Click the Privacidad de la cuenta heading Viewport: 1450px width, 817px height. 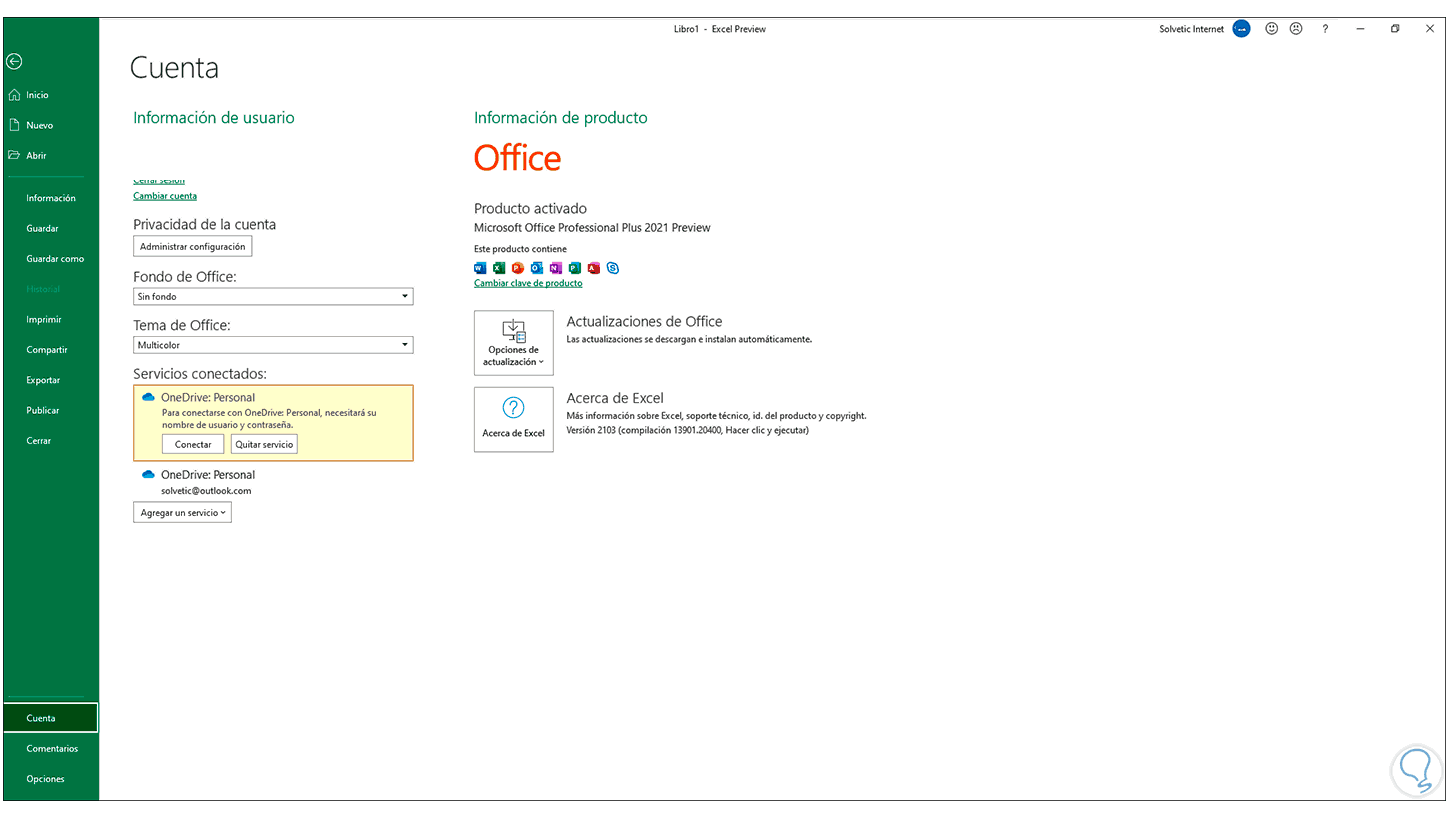tap(204, 224)
